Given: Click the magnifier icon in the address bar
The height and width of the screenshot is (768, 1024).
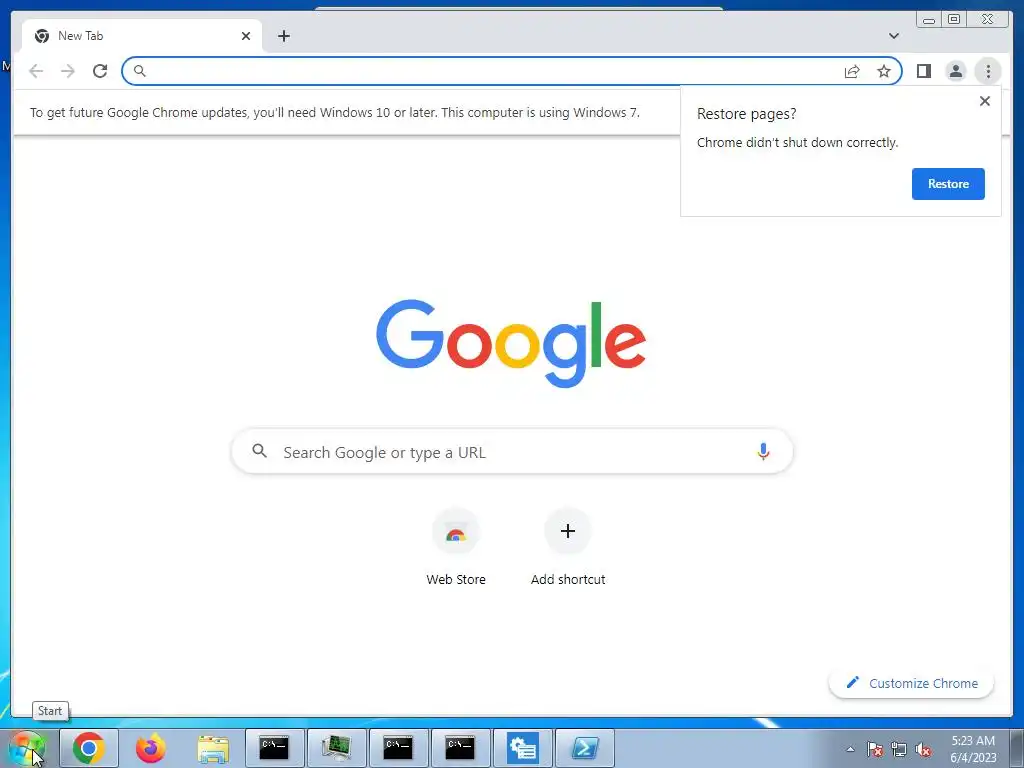Looking at the screenshot, I should pos(139,71).
